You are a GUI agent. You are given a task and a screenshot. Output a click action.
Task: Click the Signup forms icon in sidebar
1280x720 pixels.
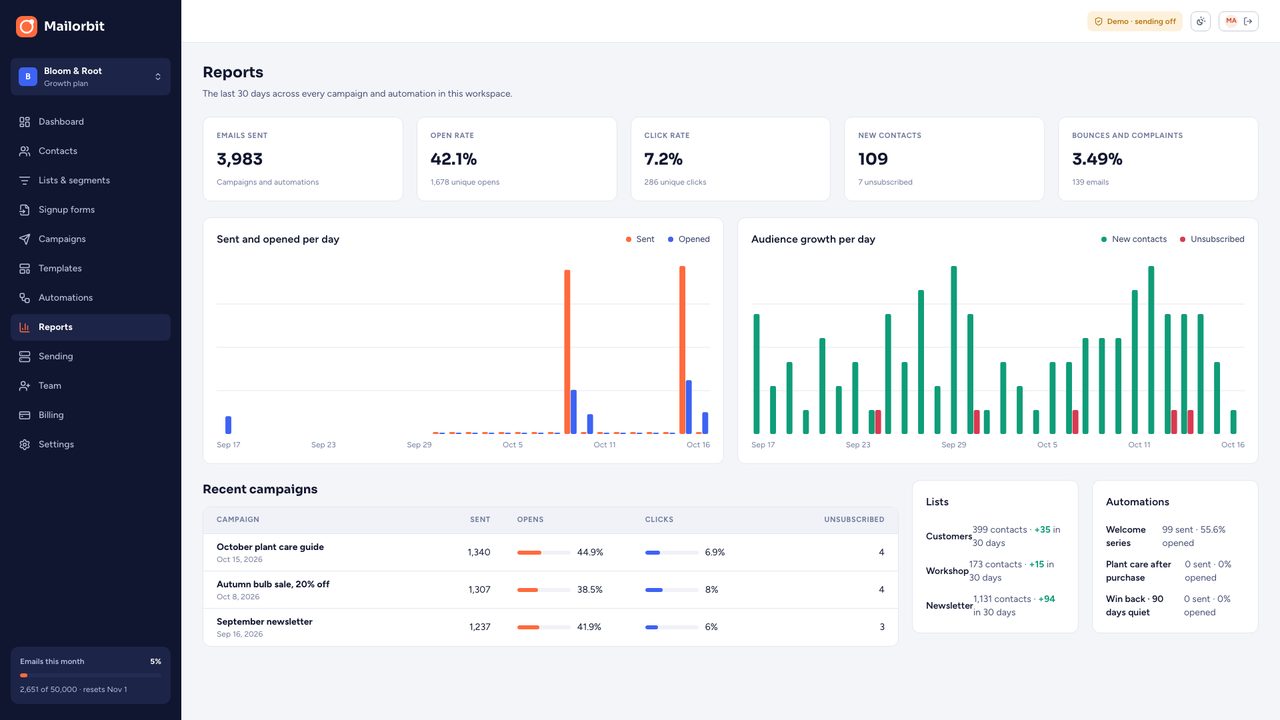pos(25,210)
